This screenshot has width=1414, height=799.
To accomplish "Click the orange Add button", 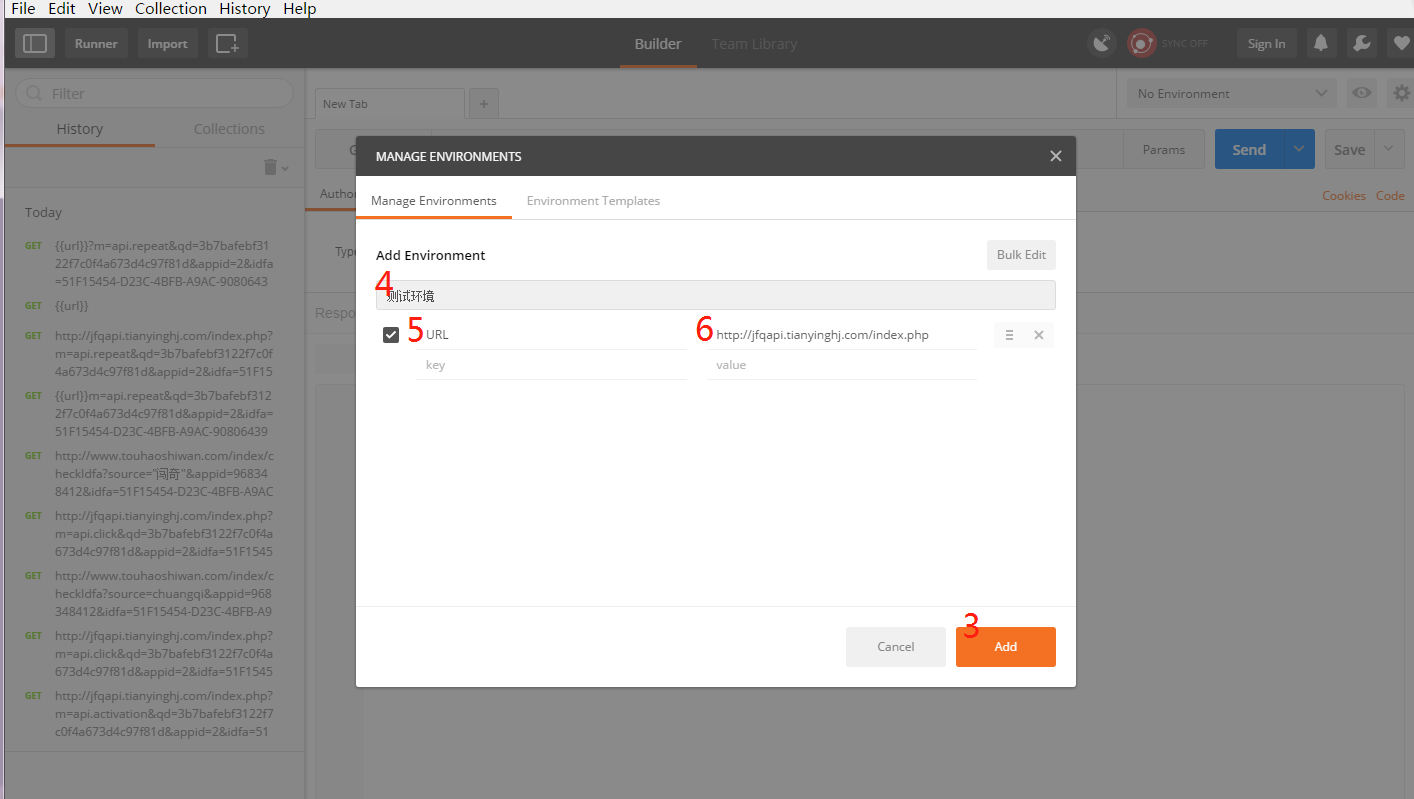I will (1006, 647).
